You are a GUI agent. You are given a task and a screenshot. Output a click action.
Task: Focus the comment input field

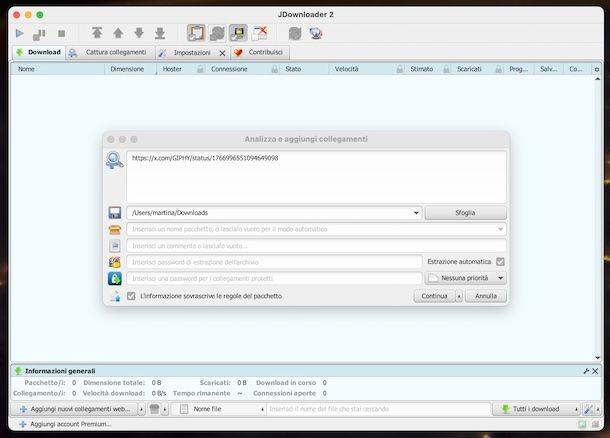316,245
